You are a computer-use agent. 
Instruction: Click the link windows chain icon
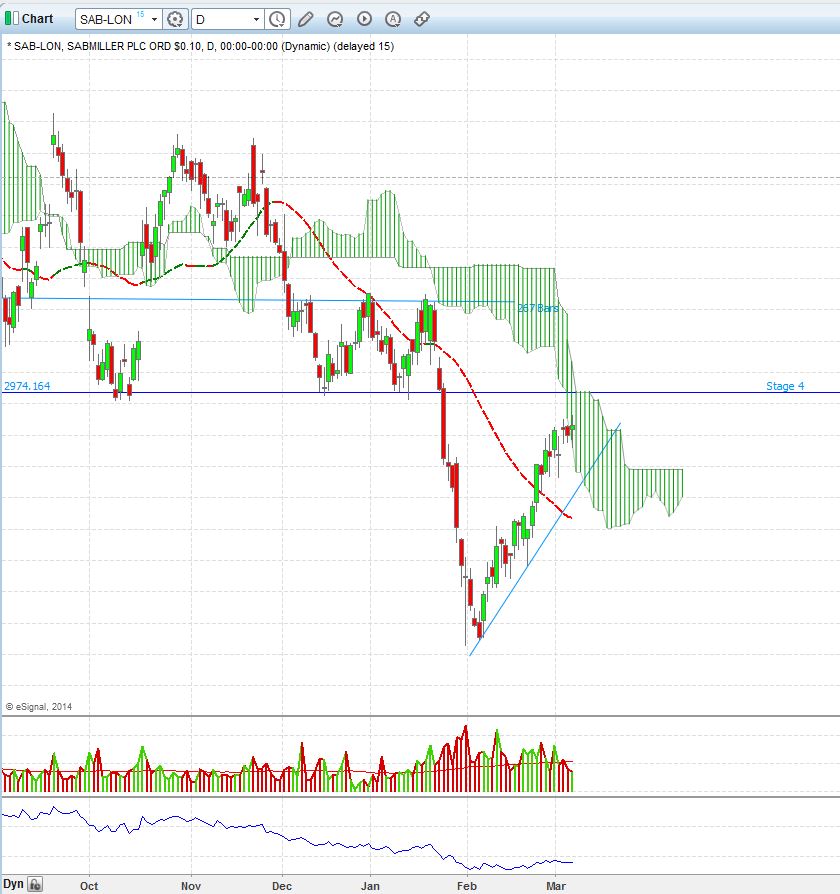pyautogui.click(x=421, y=19)
